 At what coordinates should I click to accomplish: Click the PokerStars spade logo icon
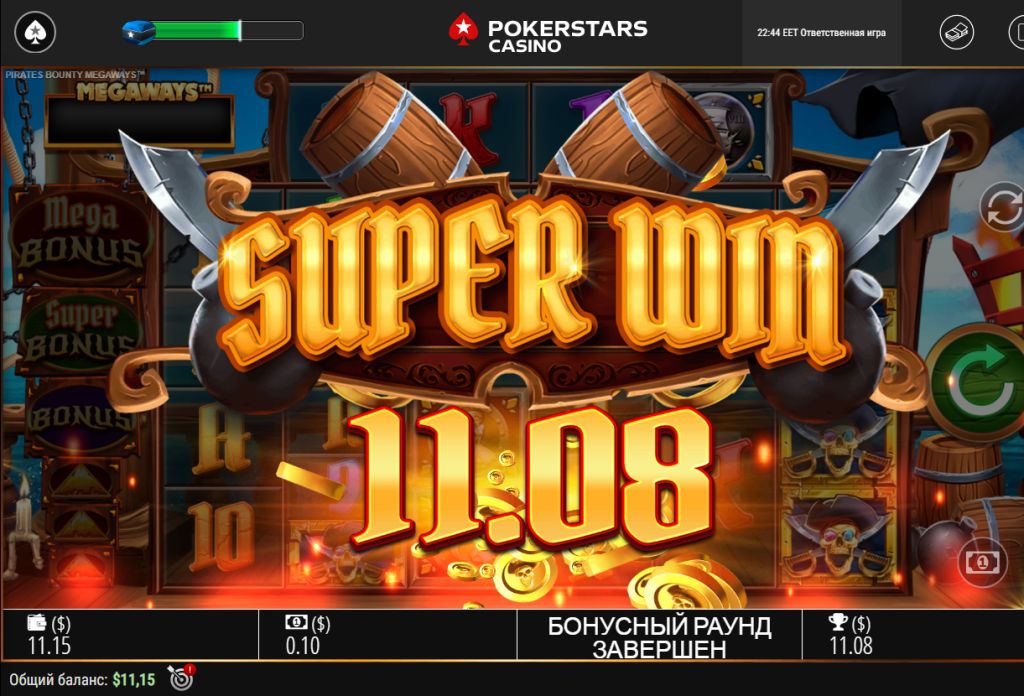coord(35,32)
